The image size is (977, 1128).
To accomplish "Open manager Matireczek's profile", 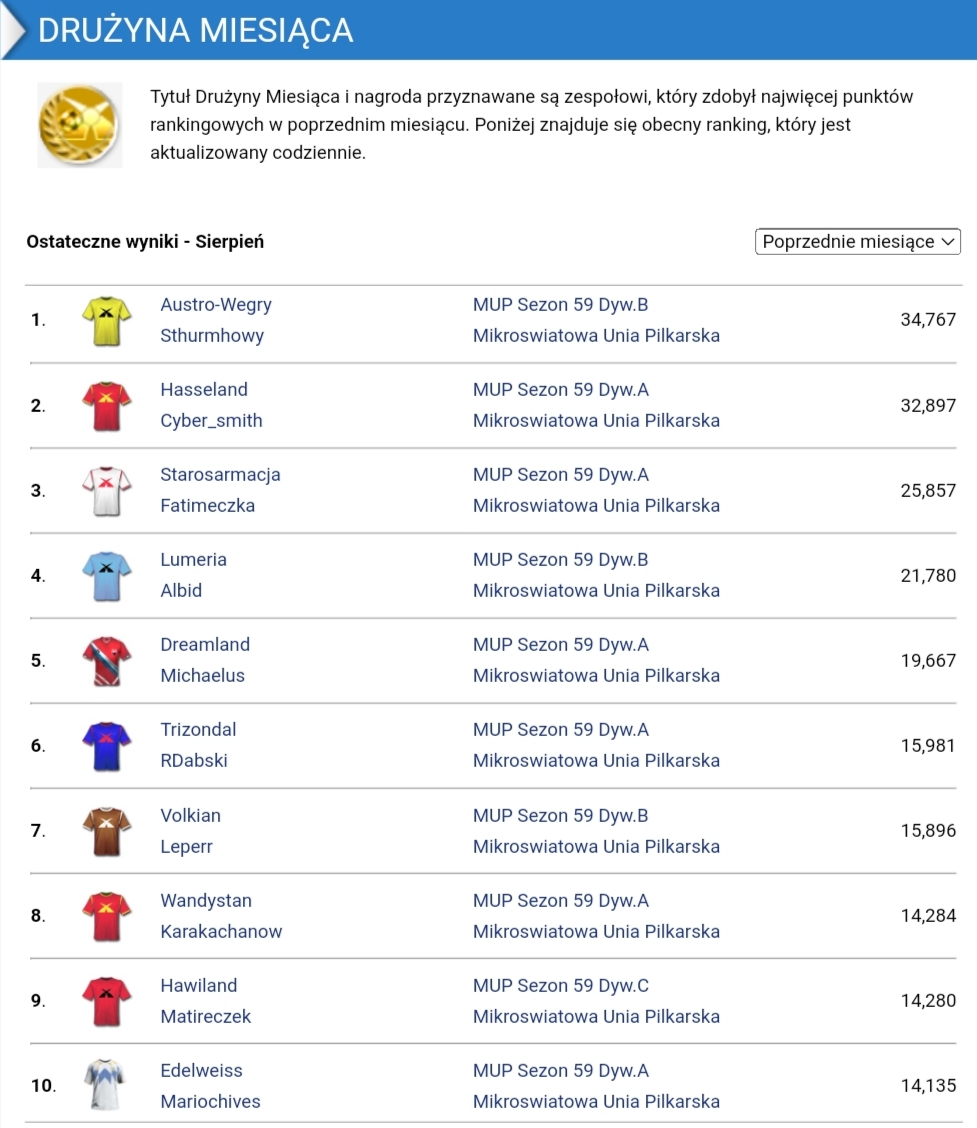I will (206, 1017).
